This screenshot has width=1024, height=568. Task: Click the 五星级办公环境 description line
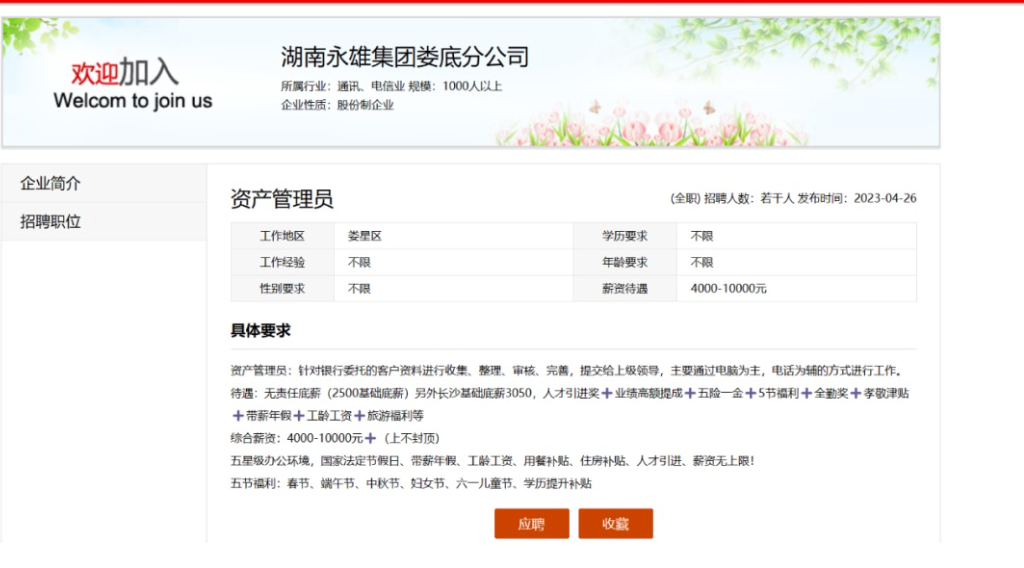[492, 461]
